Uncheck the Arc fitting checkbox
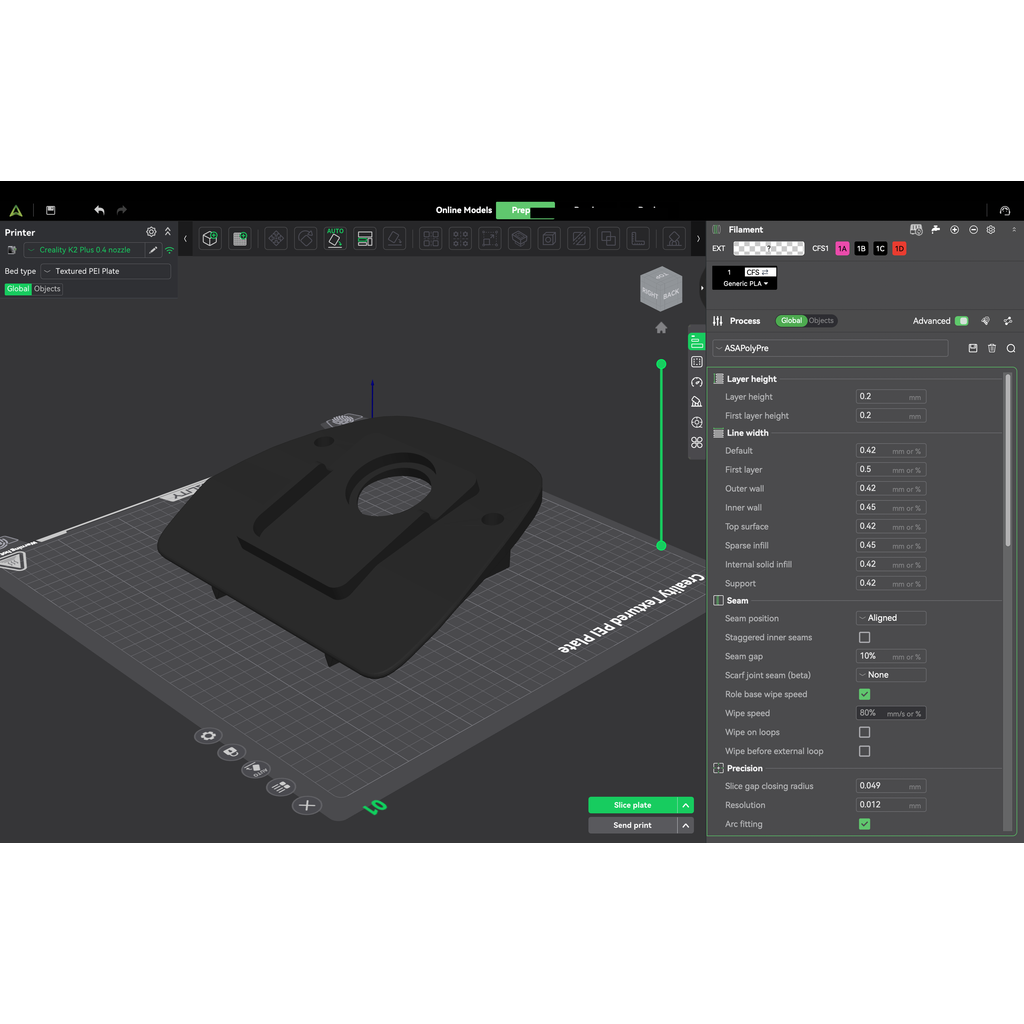This screenshot has width=1024, height=1024. [864, 824]
